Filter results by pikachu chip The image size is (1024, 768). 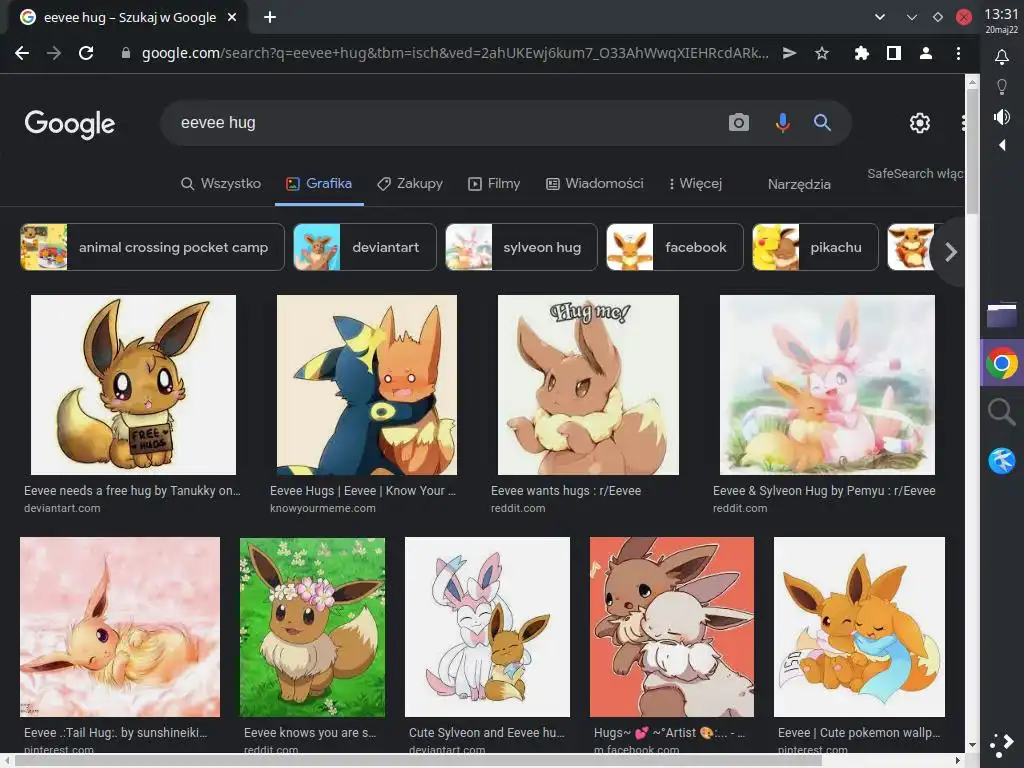pyautogui.click(x=816, y=247)
